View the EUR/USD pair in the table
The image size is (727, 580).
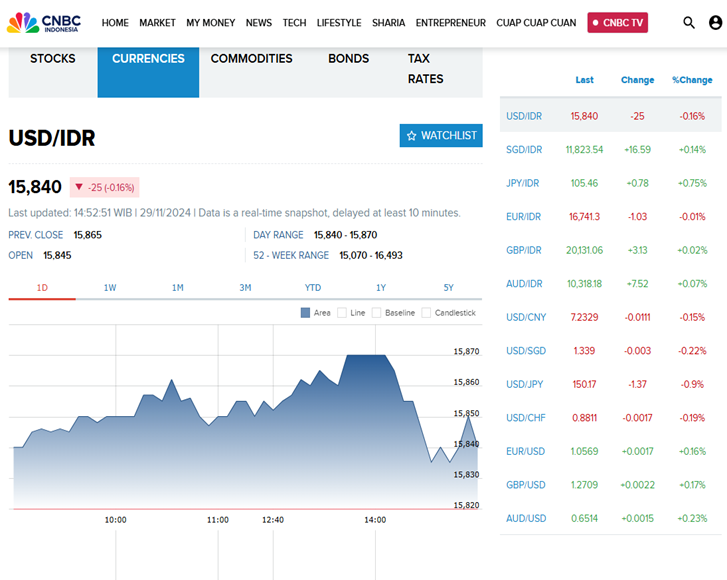525,451
